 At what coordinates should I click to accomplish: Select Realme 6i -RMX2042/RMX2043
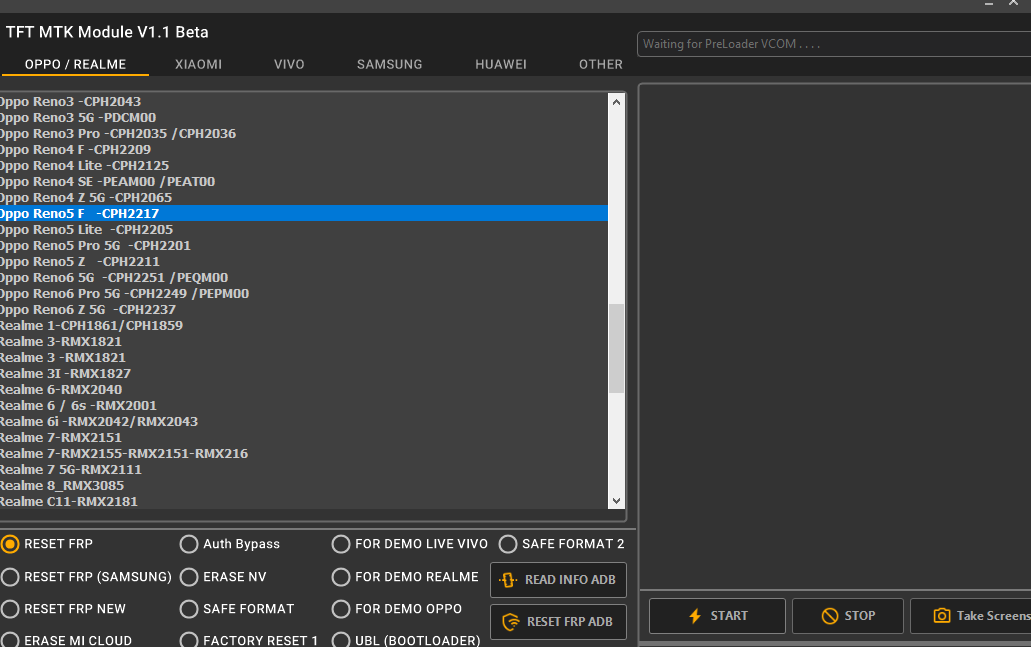click(x=304, y=421)
